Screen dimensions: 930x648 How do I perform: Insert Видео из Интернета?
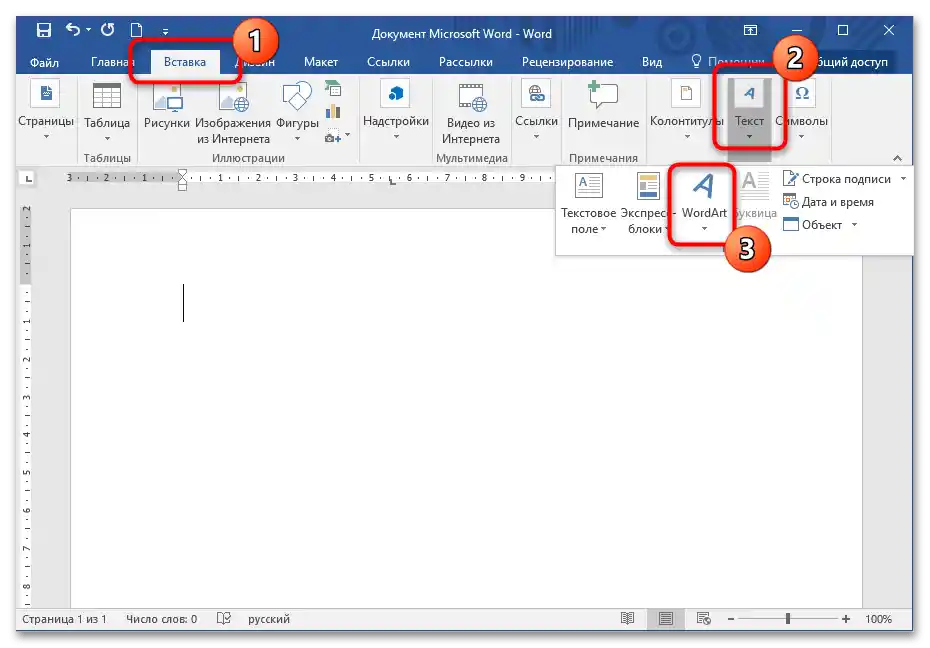[x=471, y=113]
